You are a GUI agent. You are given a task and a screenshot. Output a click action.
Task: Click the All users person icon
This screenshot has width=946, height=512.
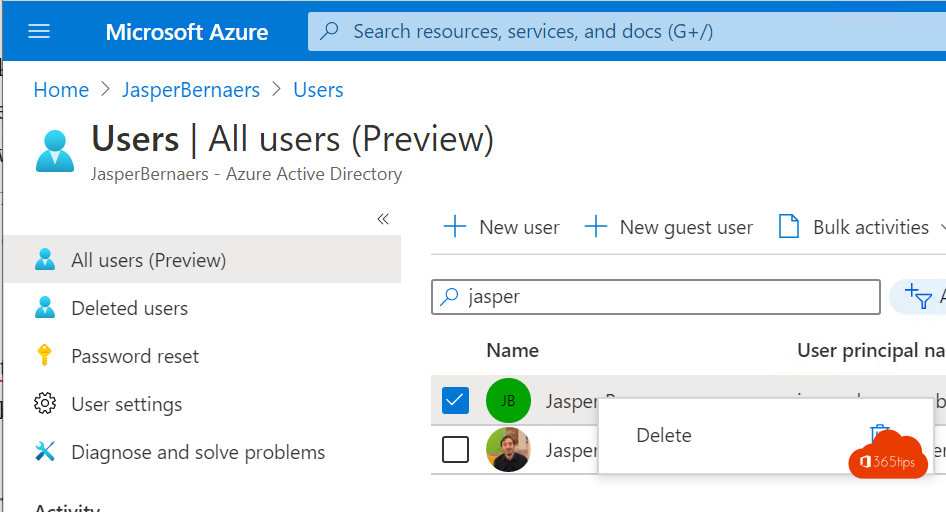(45, 259)
